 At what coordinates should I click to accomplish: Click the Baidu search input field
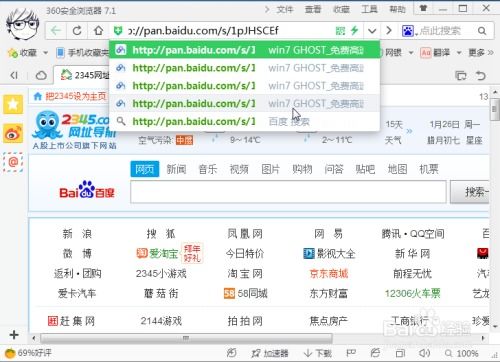288,192
